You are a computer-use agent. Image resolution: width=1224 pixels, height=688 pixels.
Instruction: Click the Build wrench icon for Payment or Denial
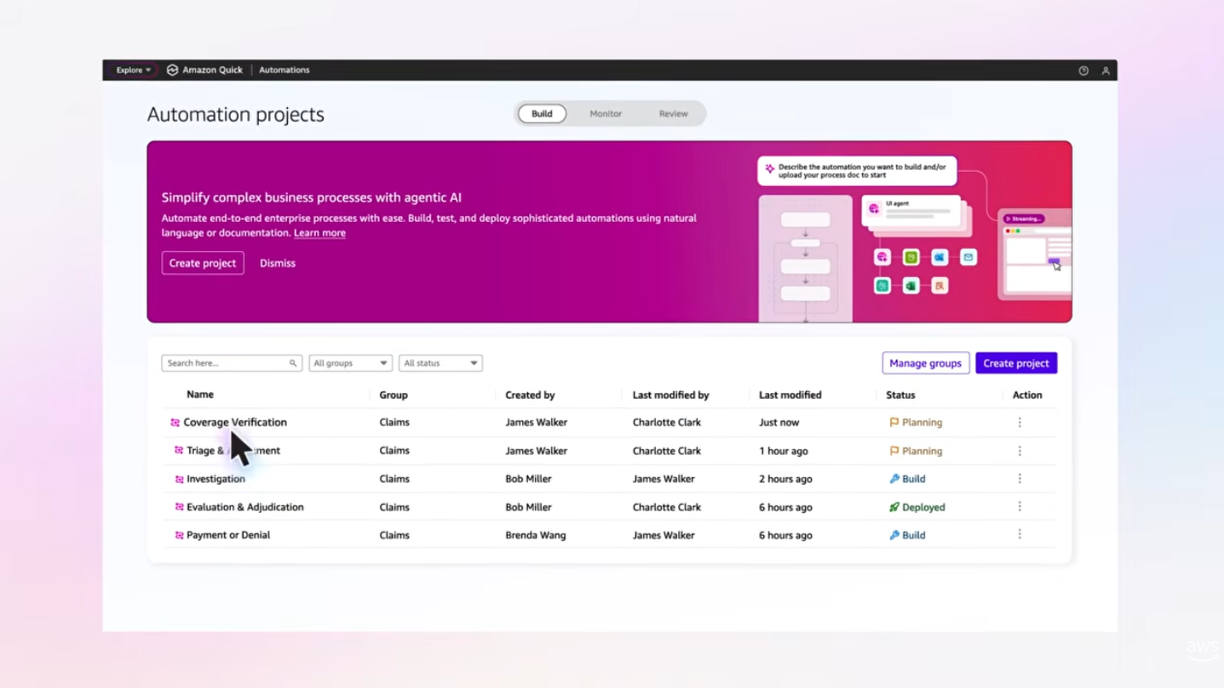pos(894,535)
